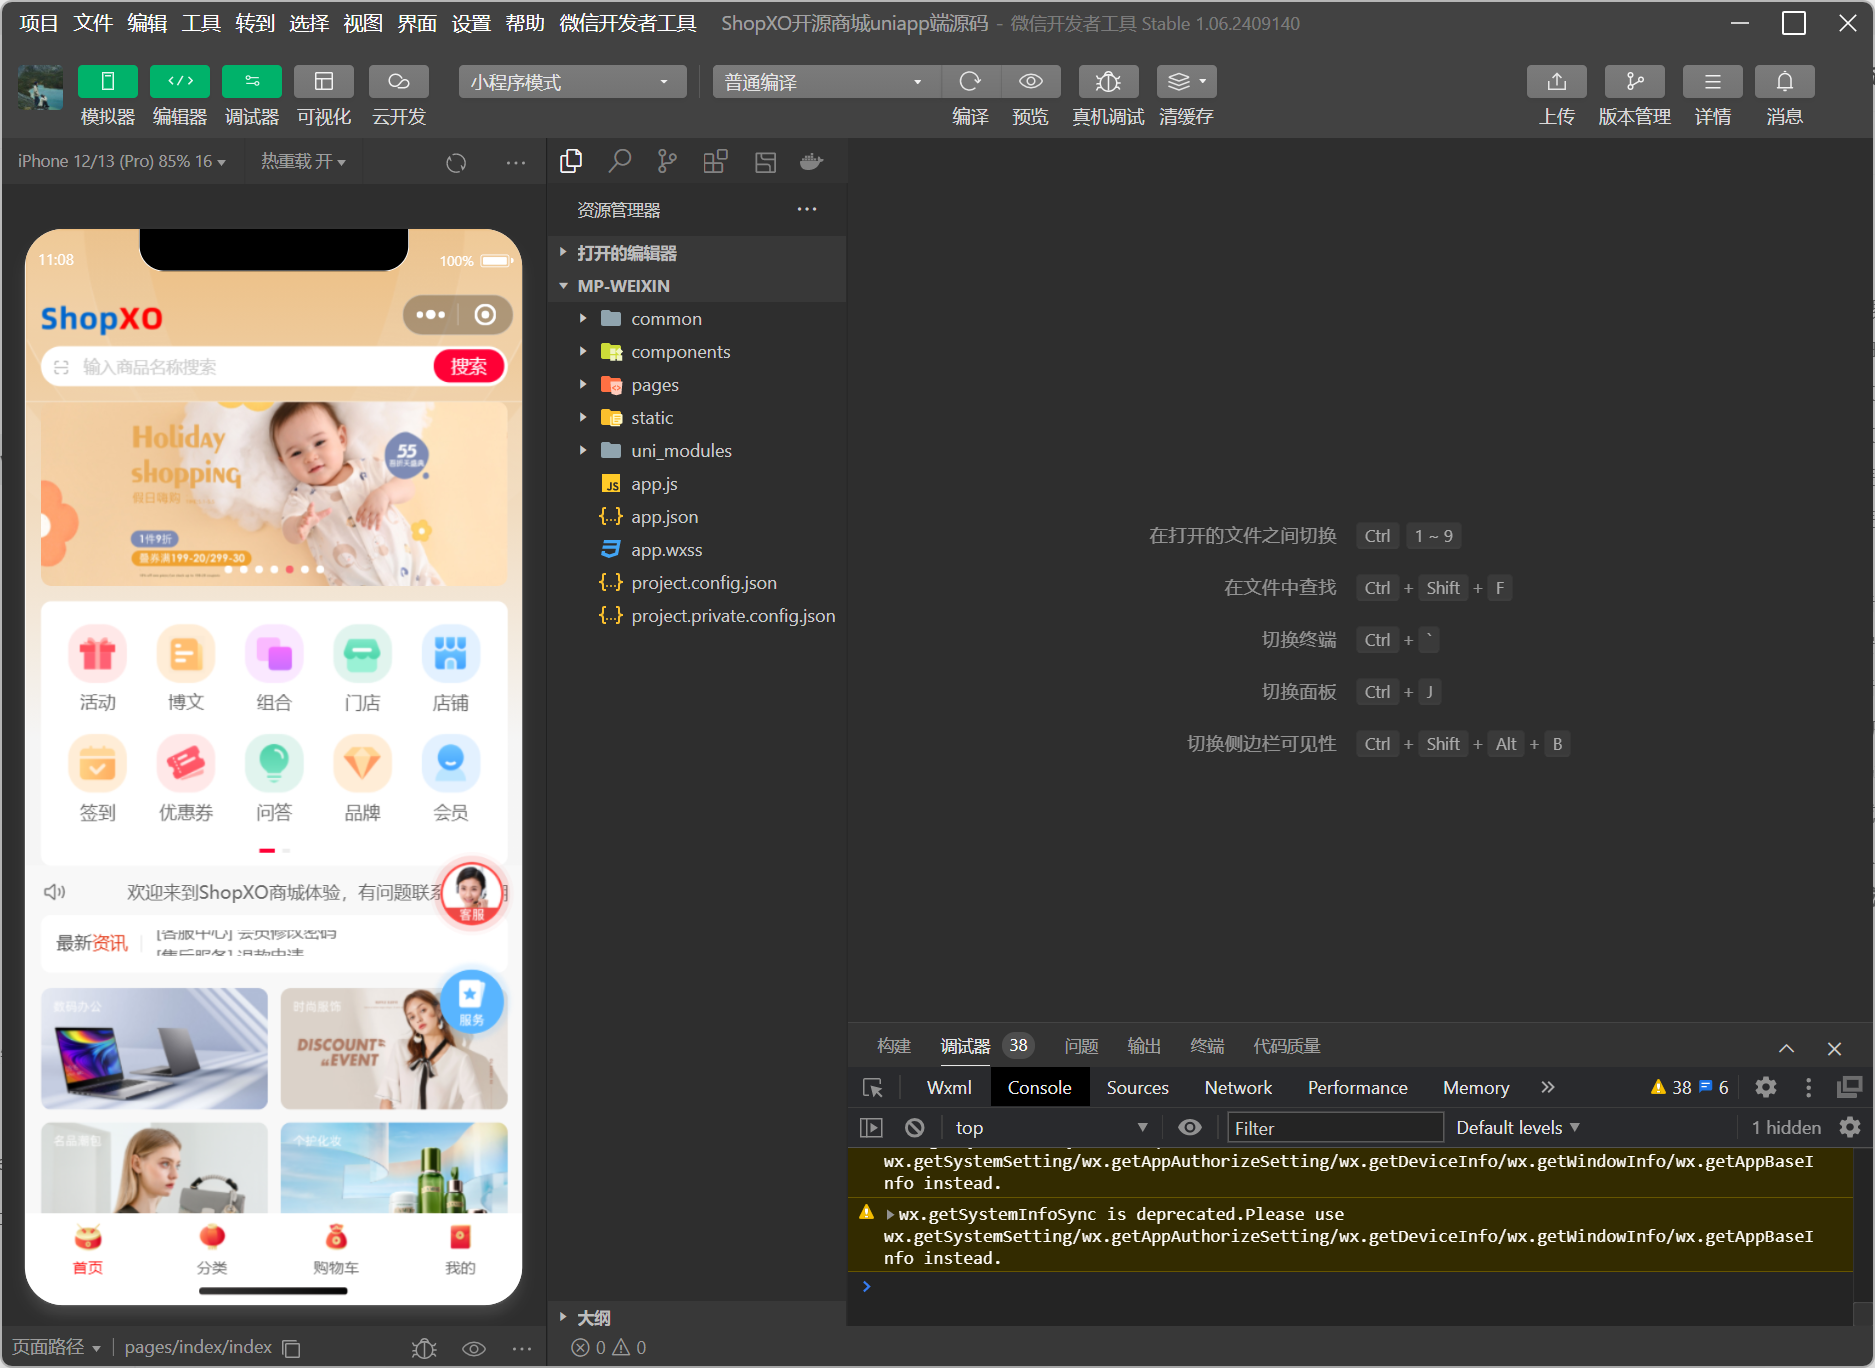Switch to the Code Quality tab
The width and height of the screenshot is (1875, 1368).
(x=1287, y=1046)
